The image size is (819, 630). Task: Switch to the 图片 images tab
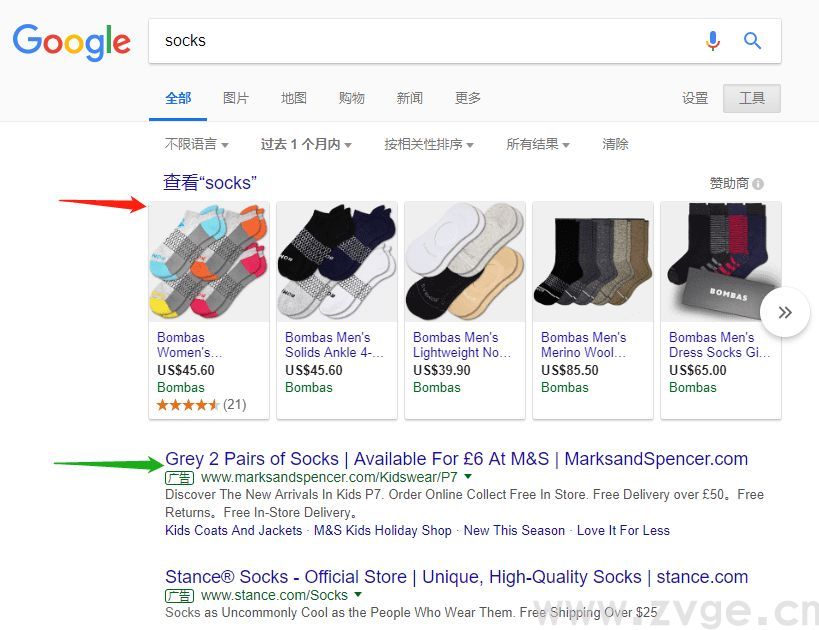click(x=235, y=97)
